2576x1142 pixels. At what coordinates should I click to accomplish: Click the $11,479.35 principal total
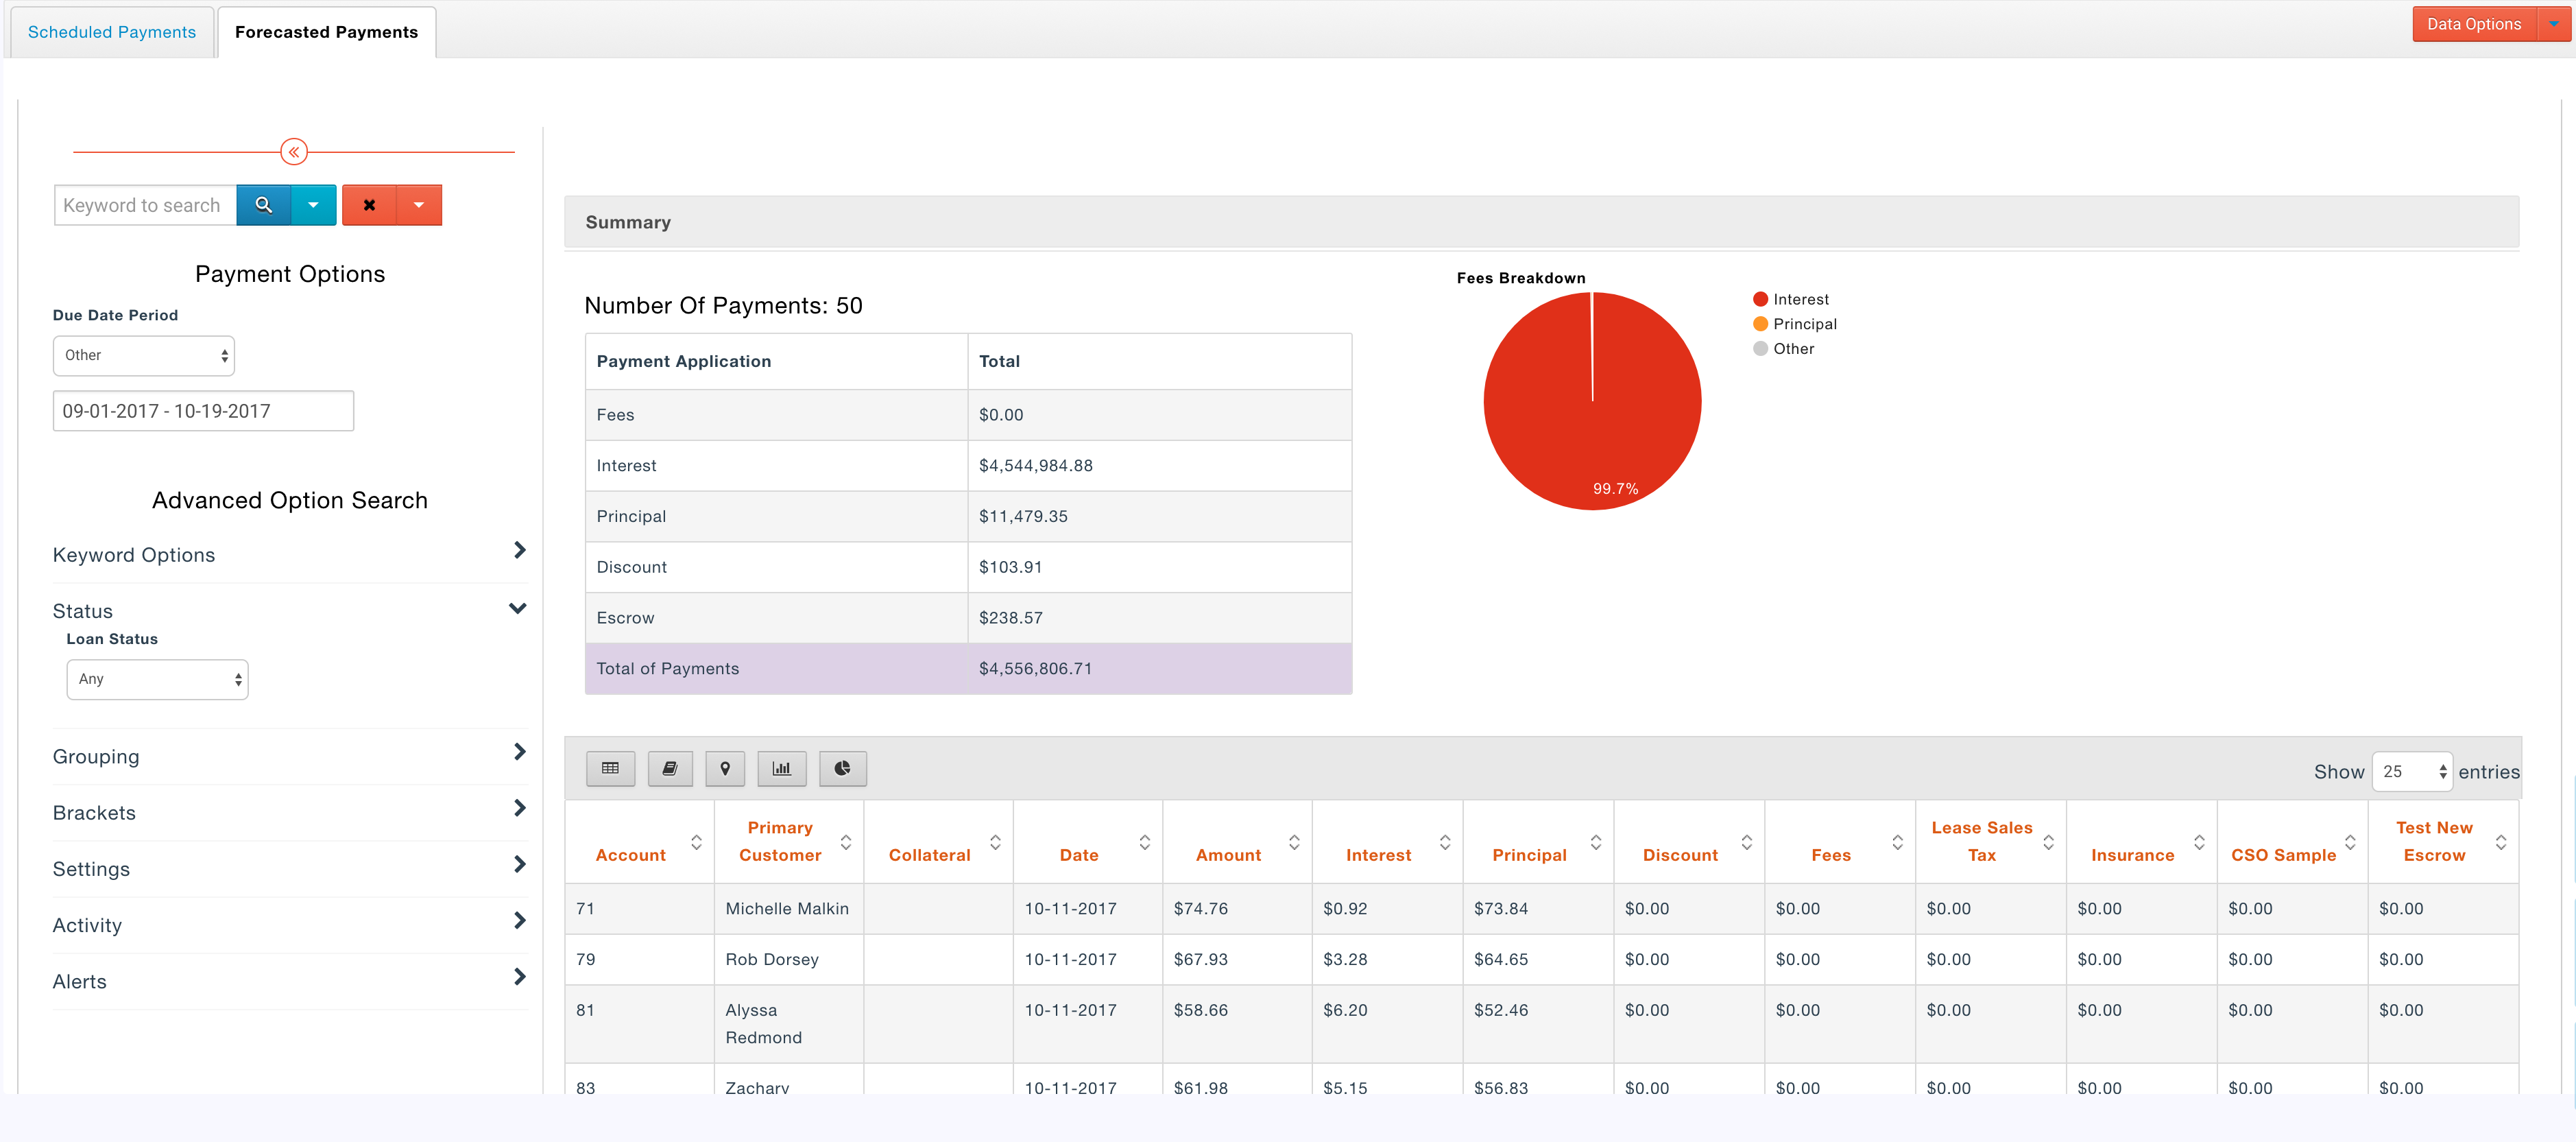(x=1023, y=516)
